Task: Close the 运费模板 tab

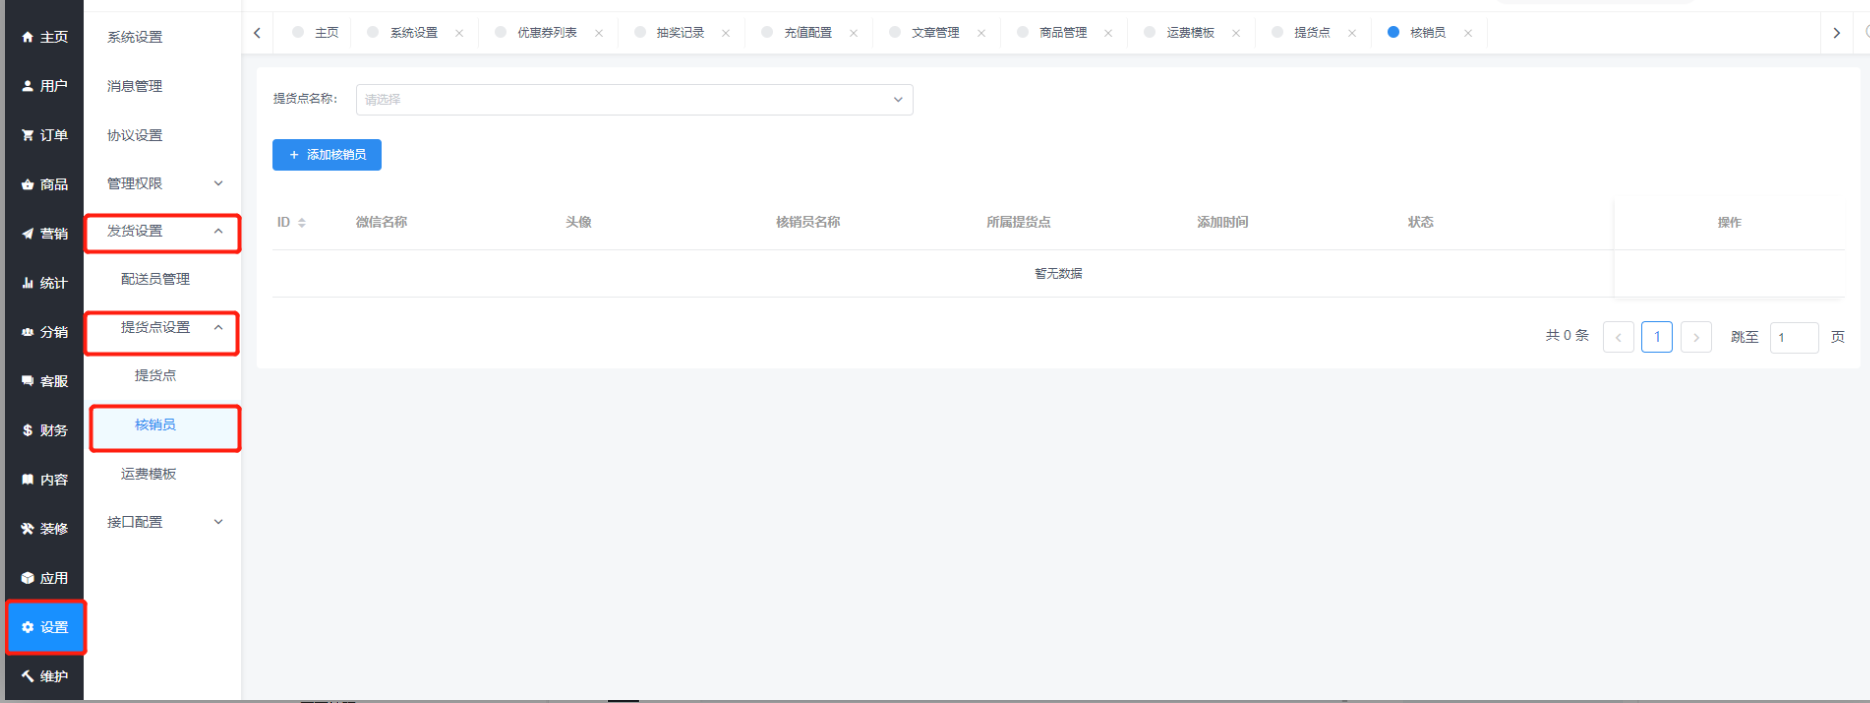Action: coord(1236,33)
